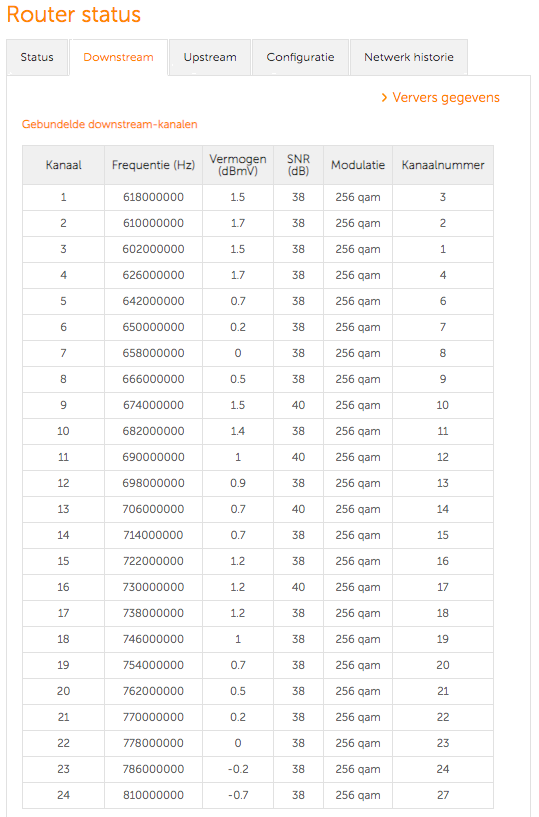
Task: Click the Vermogen (dBmV) column header
Action: 238,165
